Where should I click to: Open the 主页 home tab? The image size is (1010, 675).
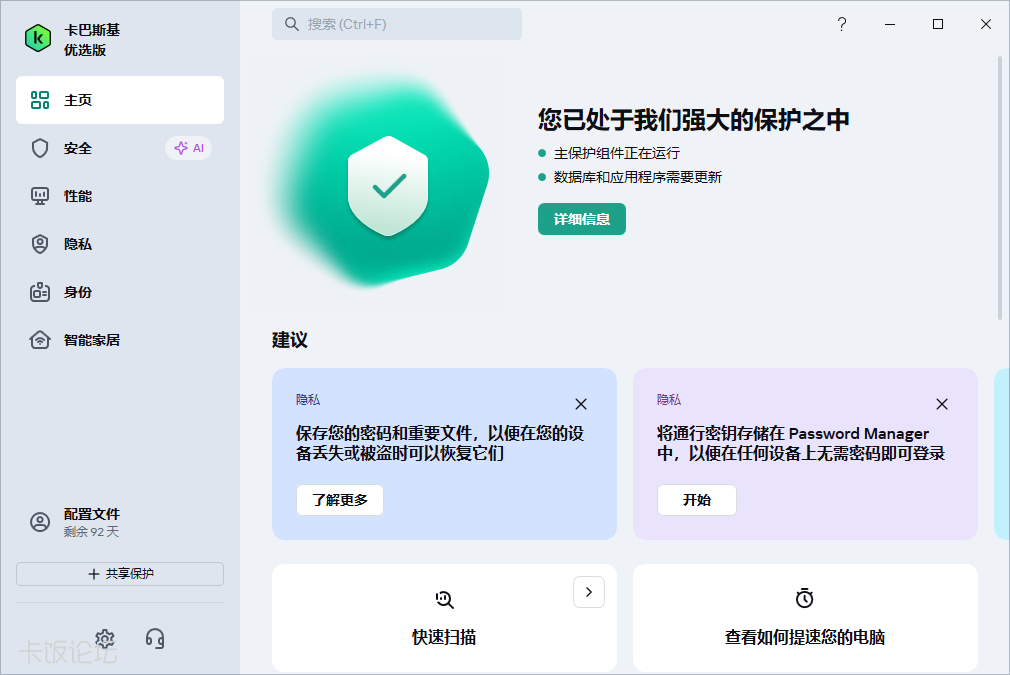(x=120, y=100)
